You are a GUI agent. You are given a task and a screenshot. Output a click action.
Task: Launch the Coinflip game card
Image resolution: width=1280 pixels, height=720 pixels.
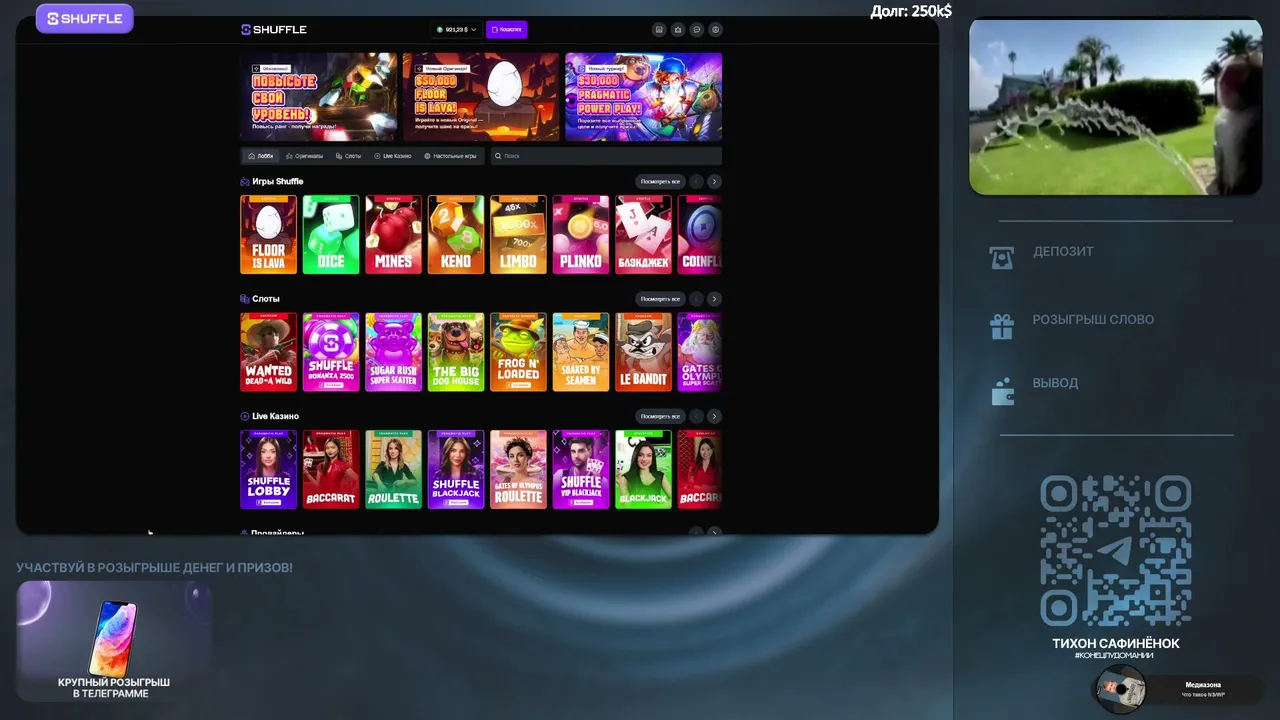700,234
